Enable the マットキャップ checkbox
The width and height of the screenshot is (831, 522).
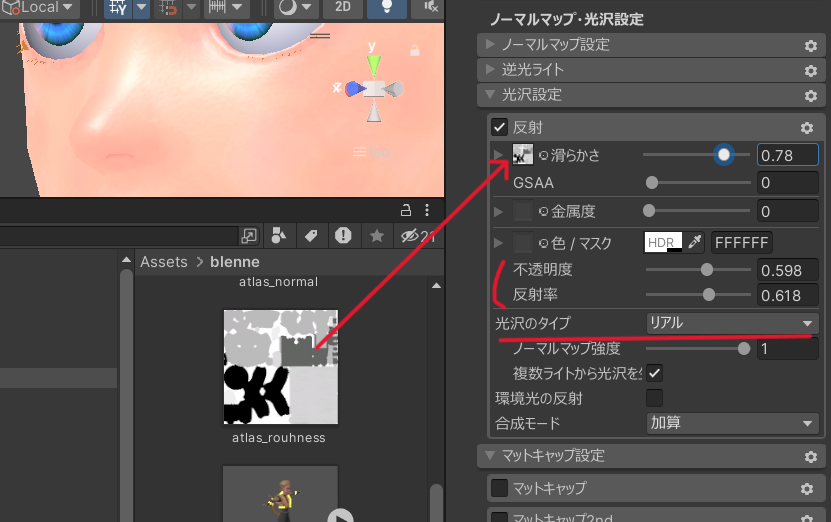tap(500, 488)
